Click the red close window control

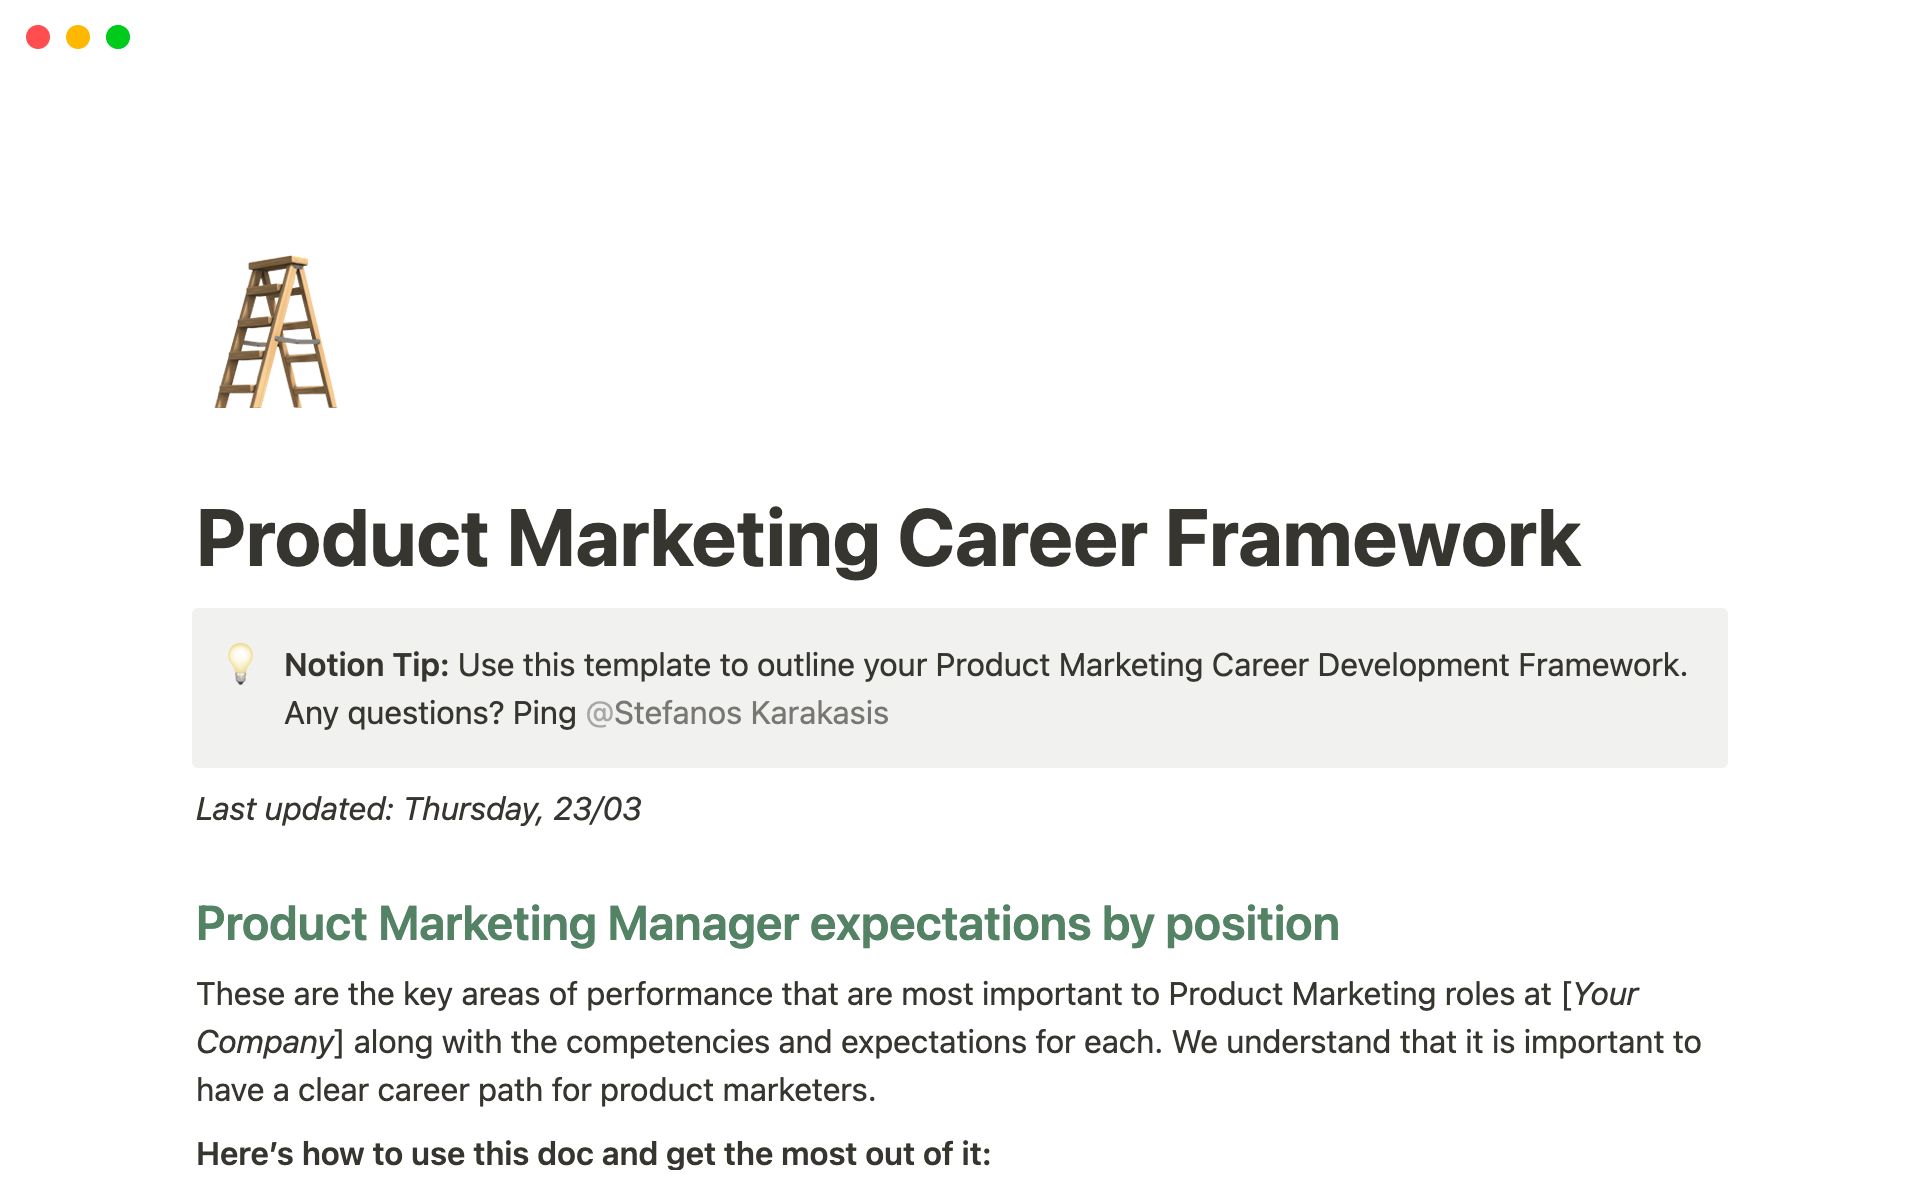[38, 37]
